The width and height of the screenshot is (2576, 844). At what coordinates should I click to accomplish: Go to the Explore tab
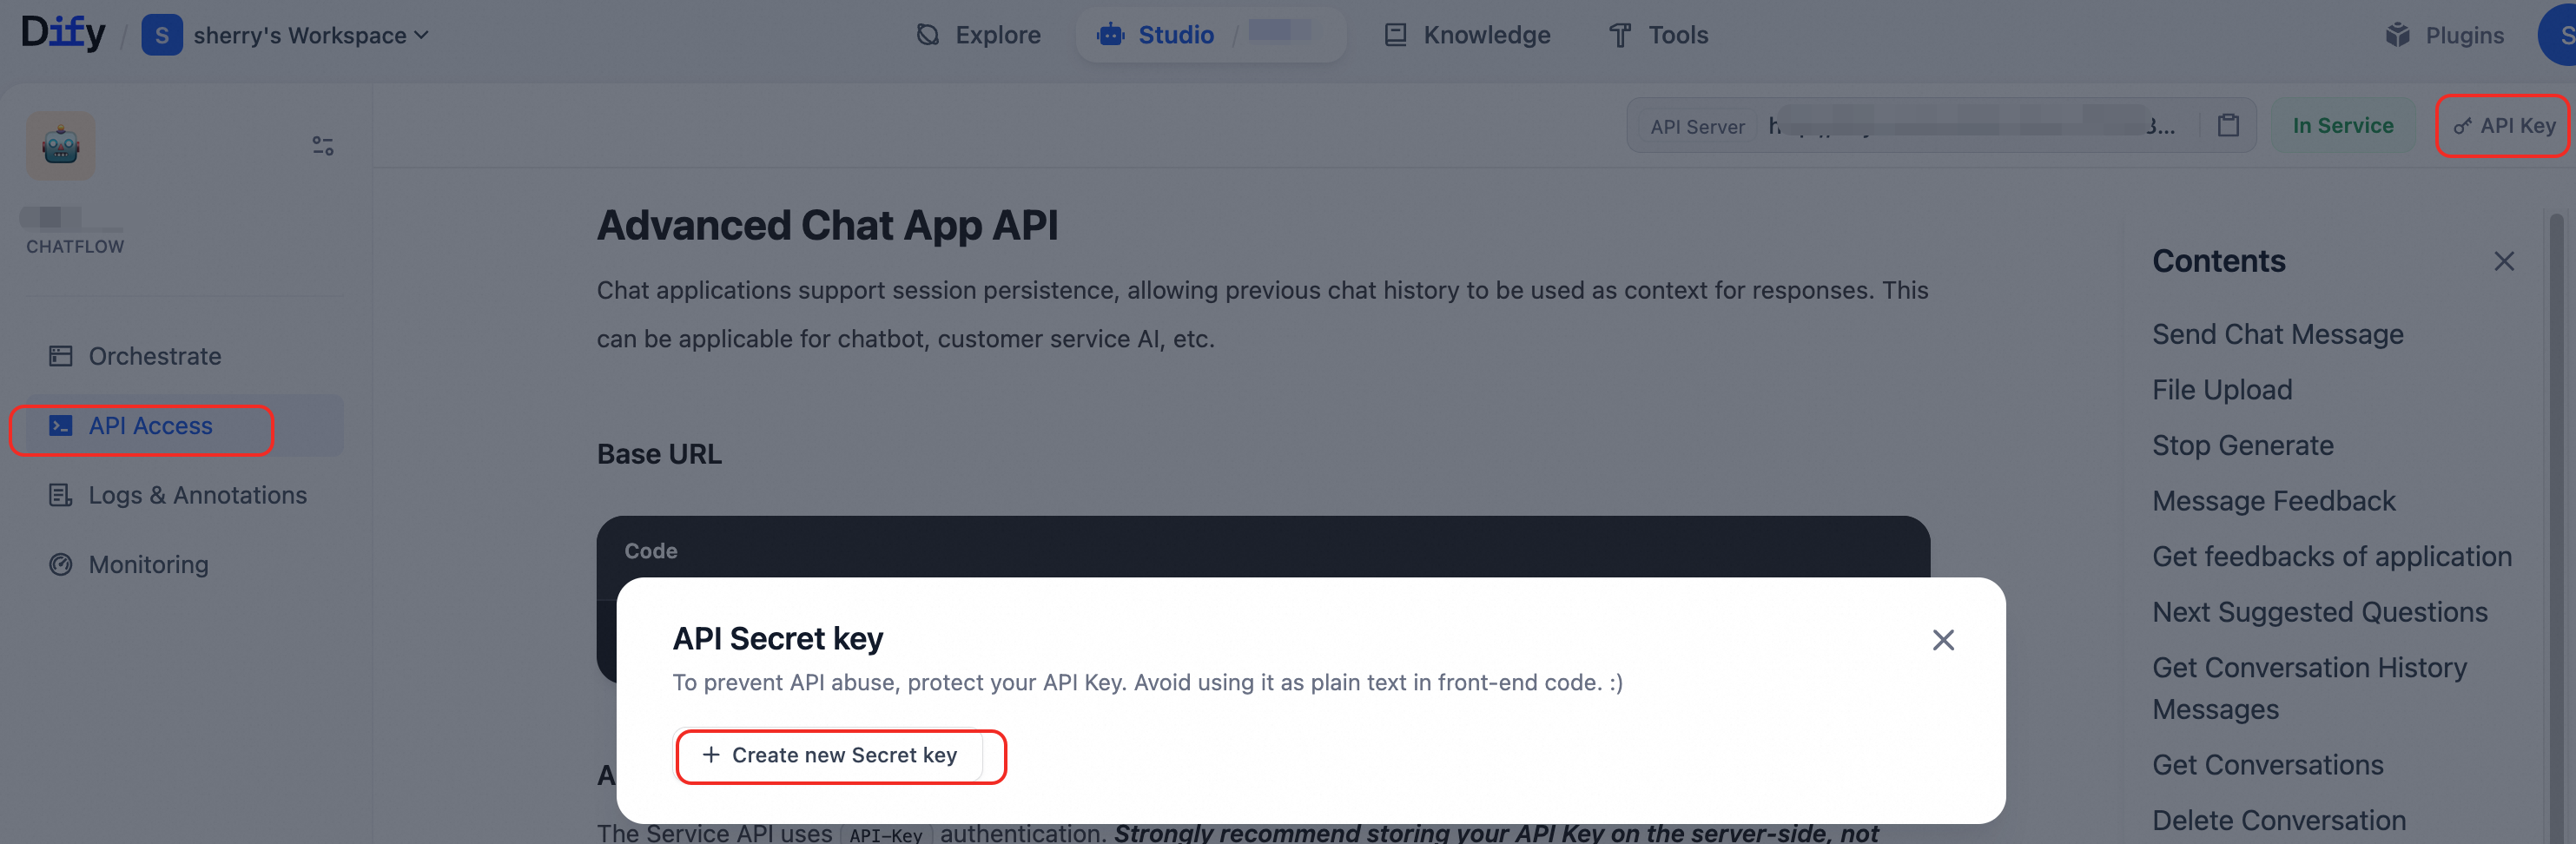[x=978, y=35]
